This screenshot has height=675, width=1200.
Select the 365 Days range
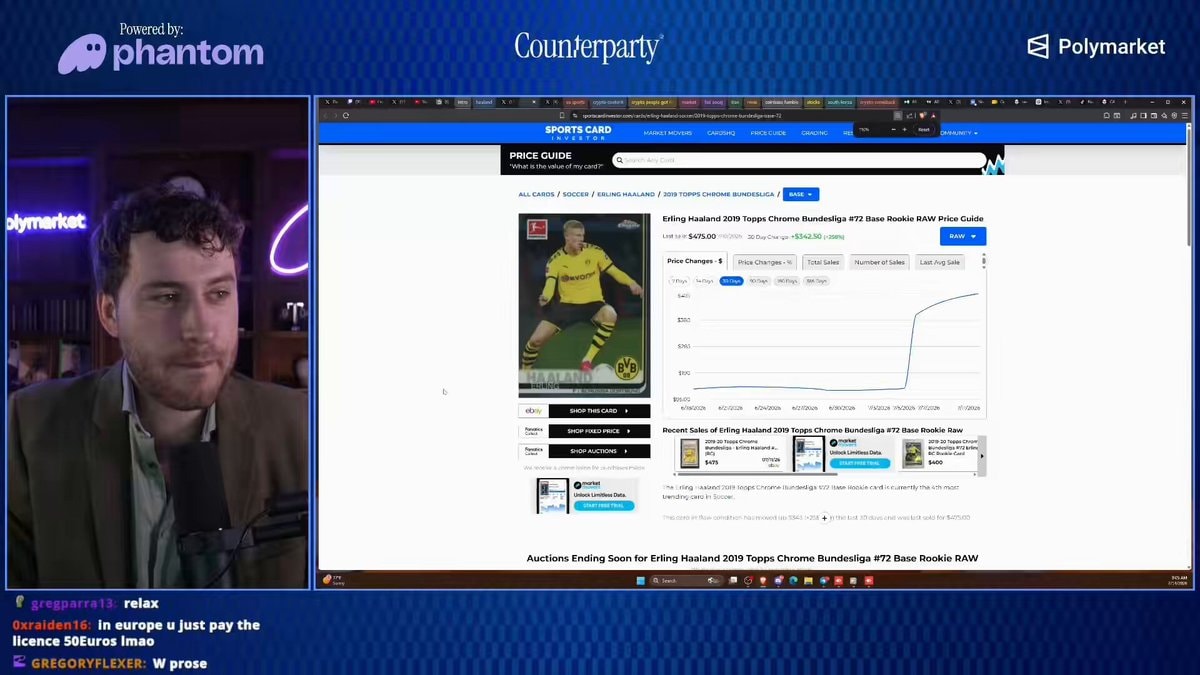(x=816, y=281)
